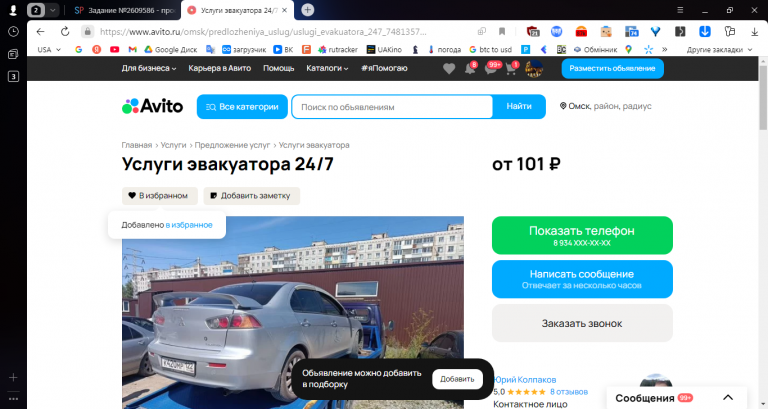The image size is (768, 409).
Task: Expand the Каталоги dropdown
Action: pos(327,69)
